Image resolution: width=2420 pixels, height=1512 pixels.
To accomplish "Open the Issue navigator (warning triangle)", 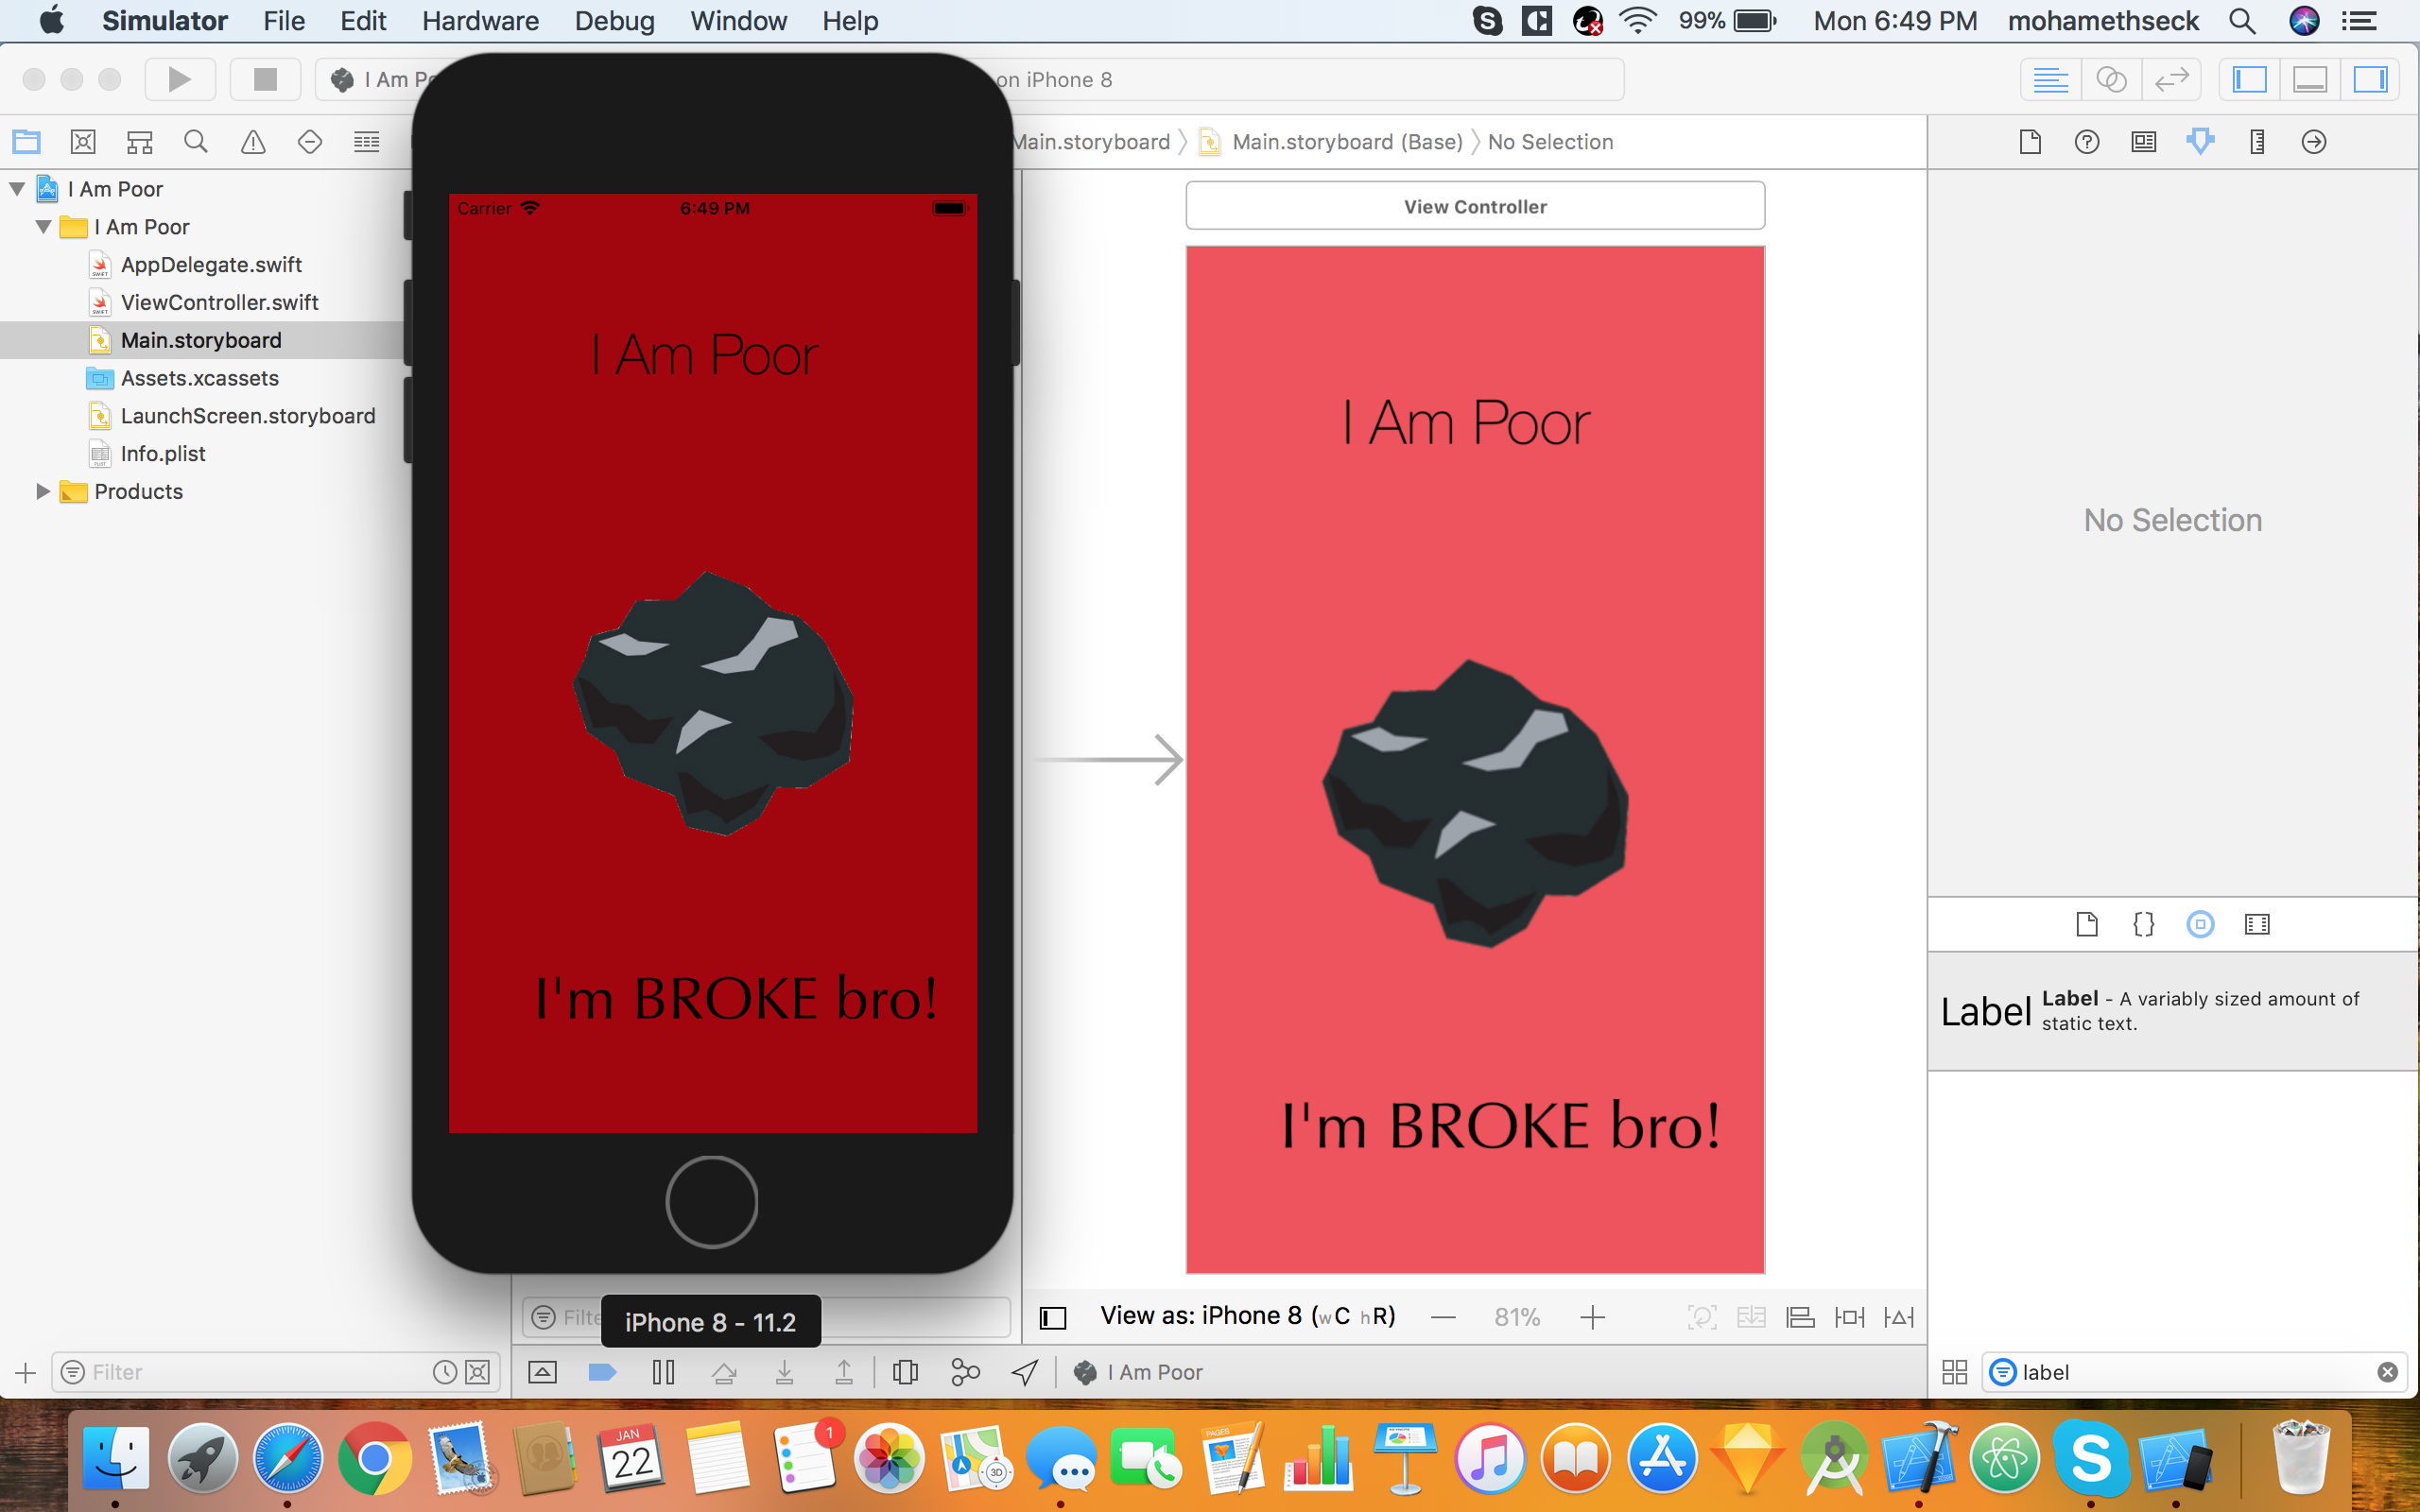I will (x=252, y=141).
